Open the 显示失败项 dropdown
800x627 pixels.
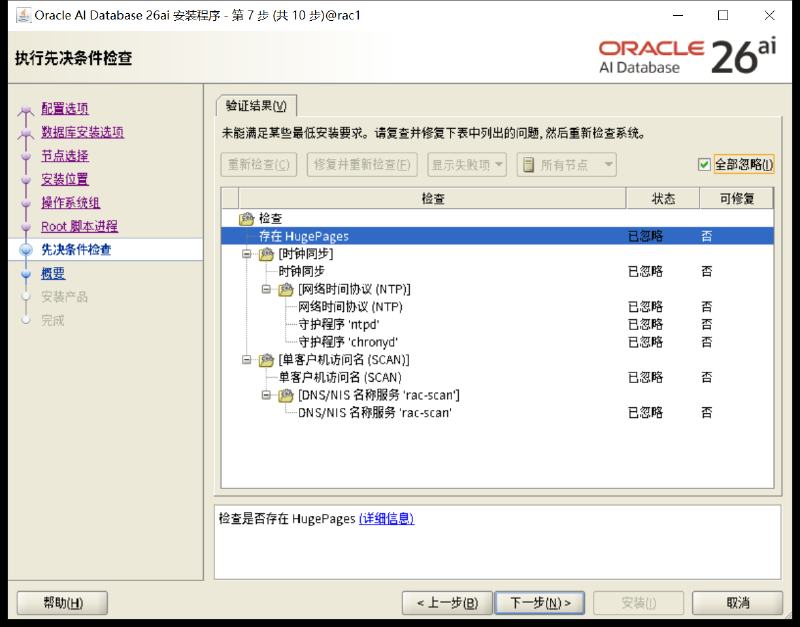click(467, 165)
